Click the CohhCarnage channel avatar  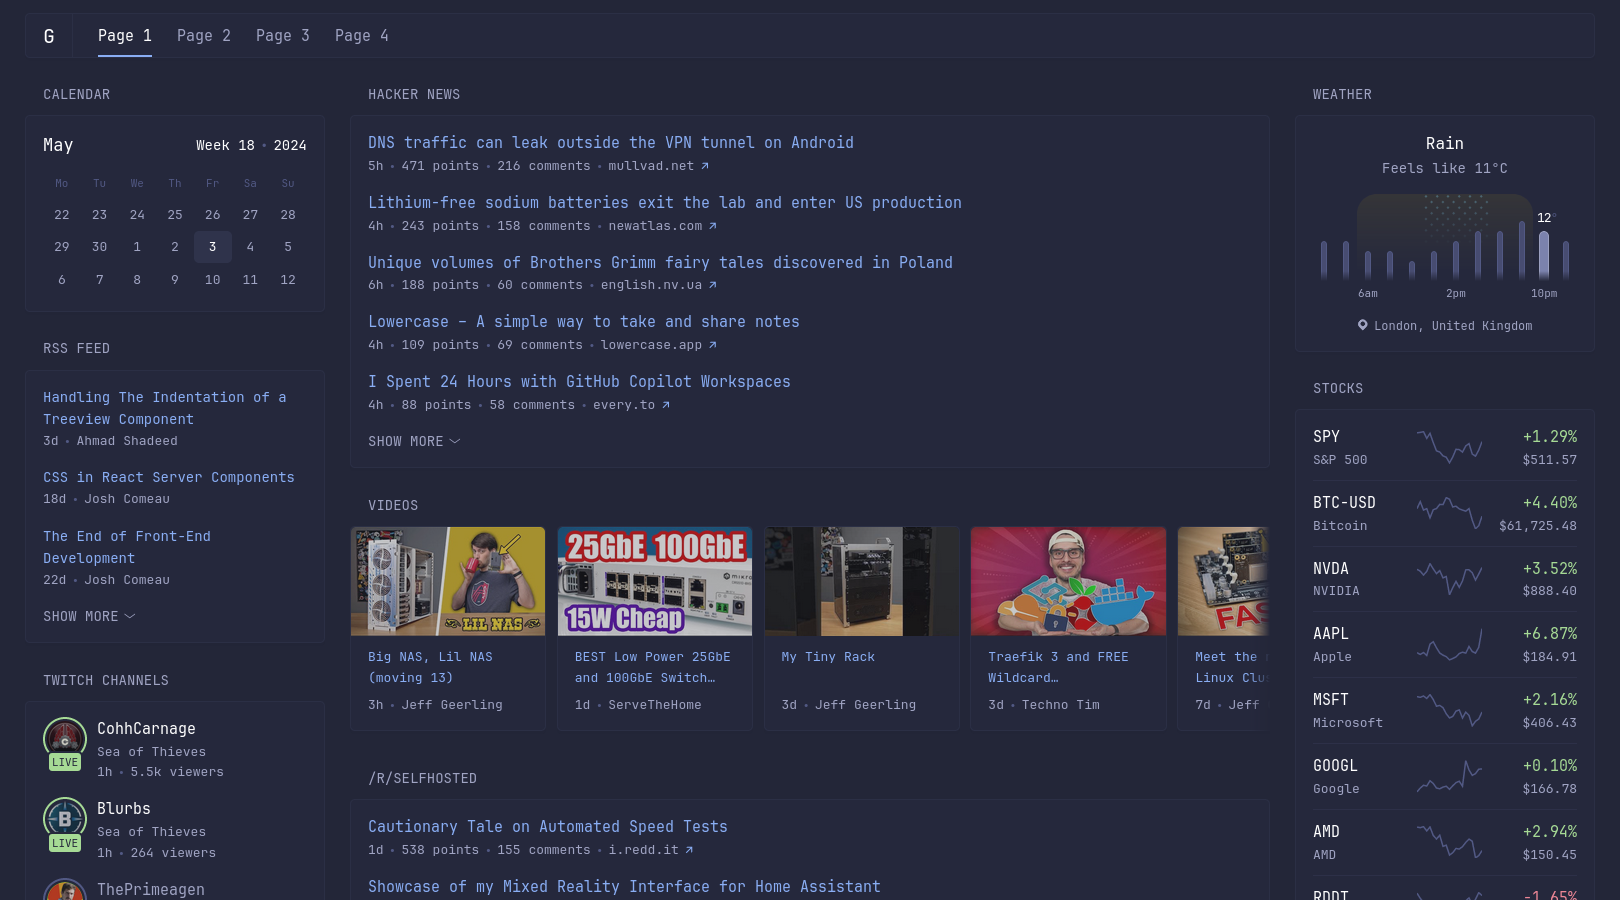pos(64,741)
